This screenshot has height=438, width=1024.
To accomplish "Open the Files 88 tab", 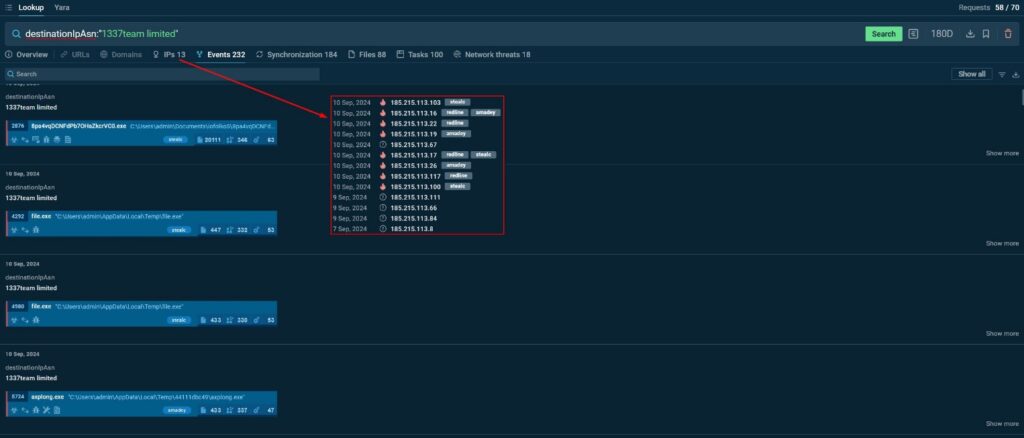I will 367,55.
